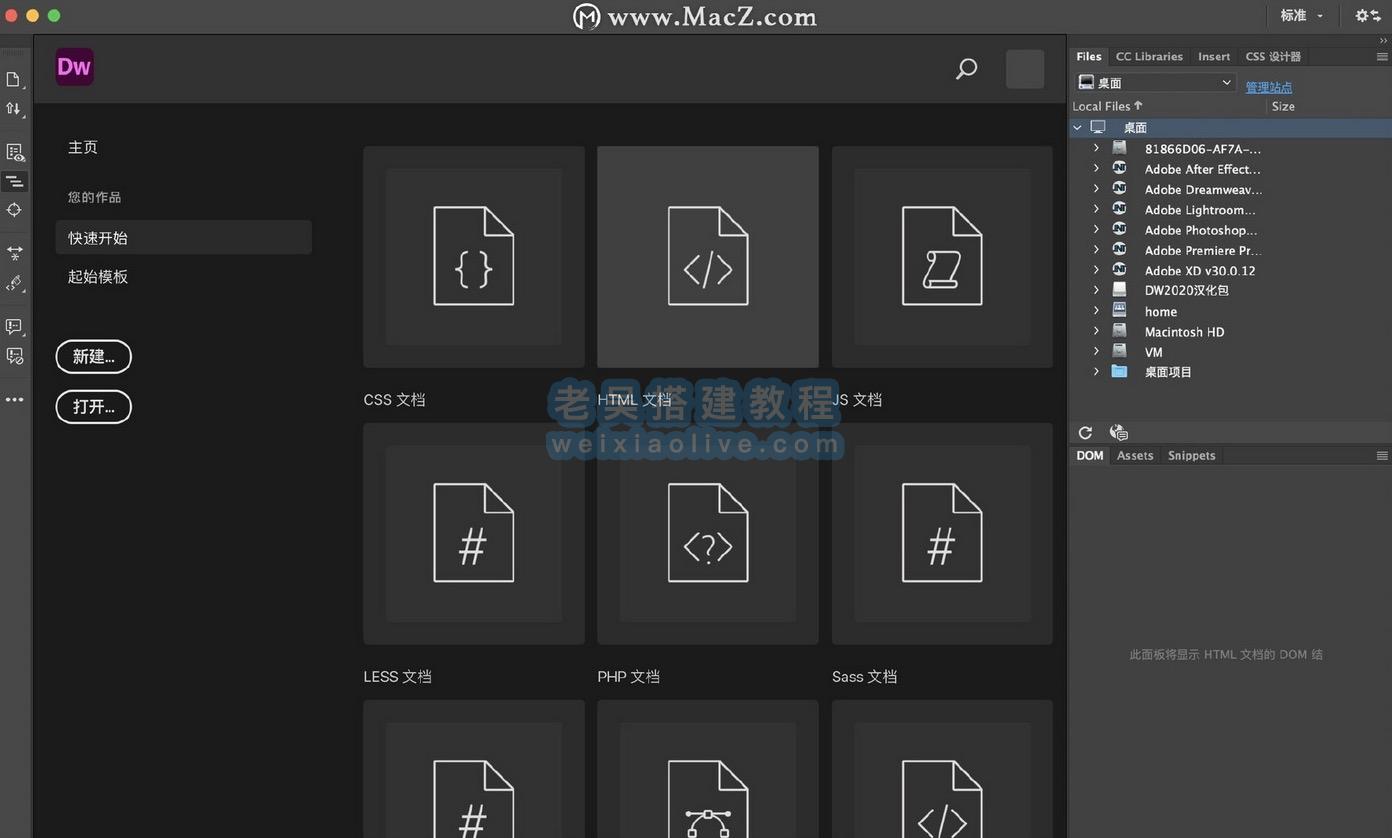
Task: Open the more options (...) icon at sidebar bottom
Action: [x=14, y=399]
